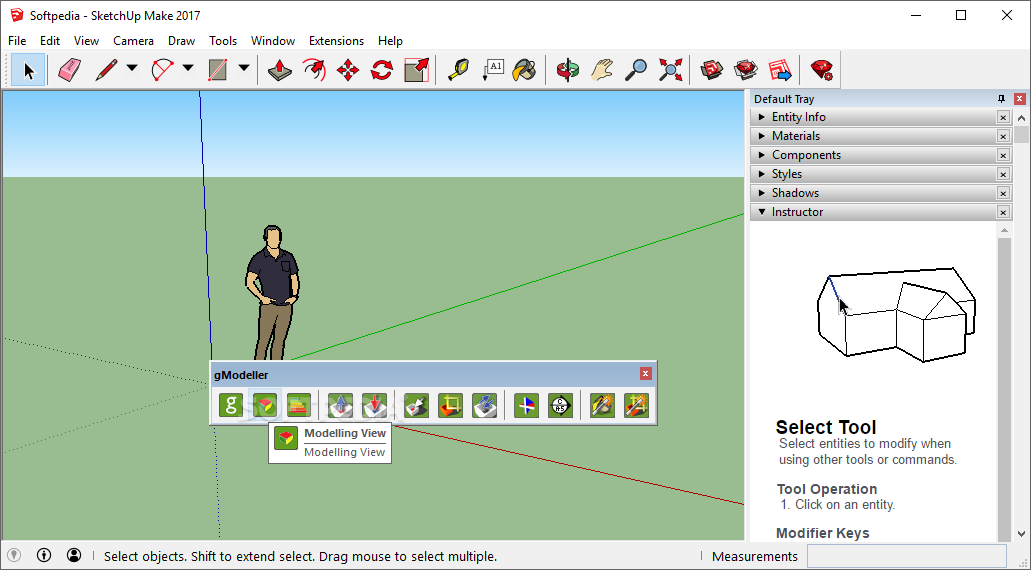Open the Edit menu

pos(50,41)
